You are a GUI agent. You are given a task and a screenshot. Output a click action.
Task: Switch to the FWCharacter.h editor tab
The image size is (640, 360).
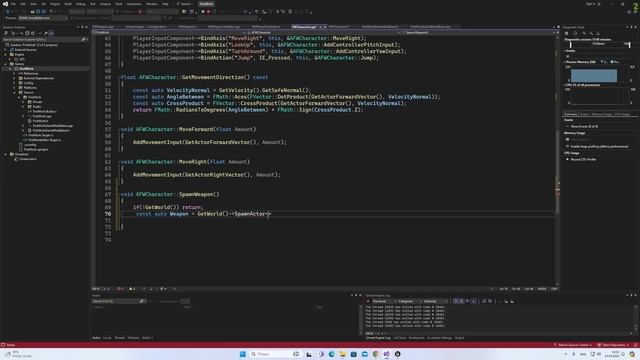338,27
